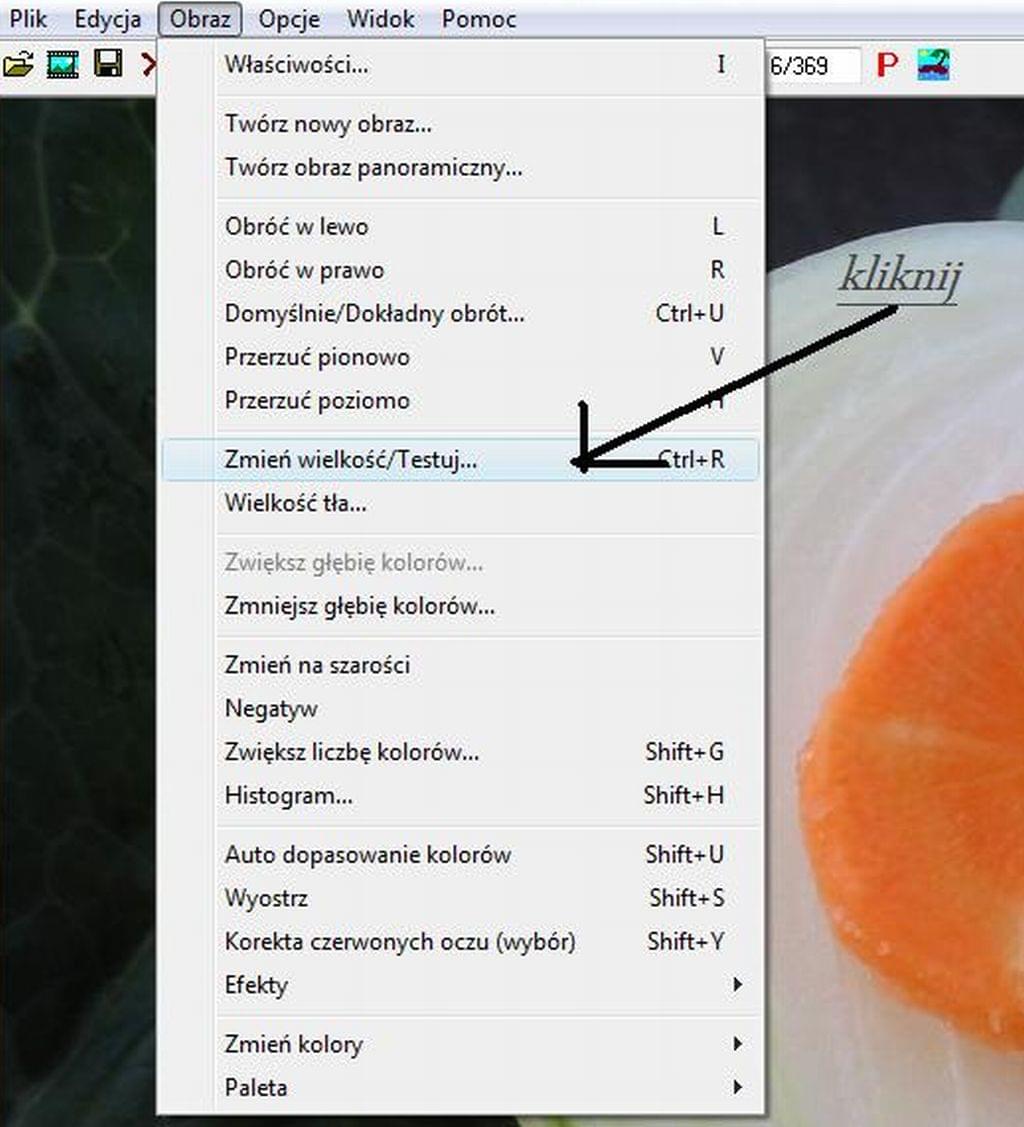The image size is (1024, 1127).
Task: Click the Open file folder icon
Action: point(19,65)
